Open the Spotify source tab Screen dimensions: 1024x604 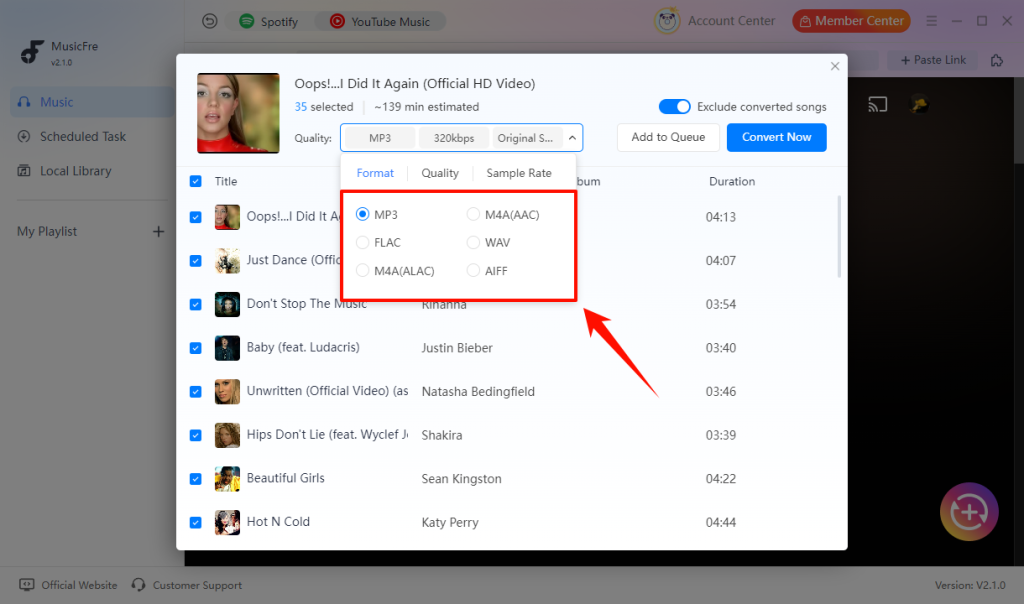(268, 22)
